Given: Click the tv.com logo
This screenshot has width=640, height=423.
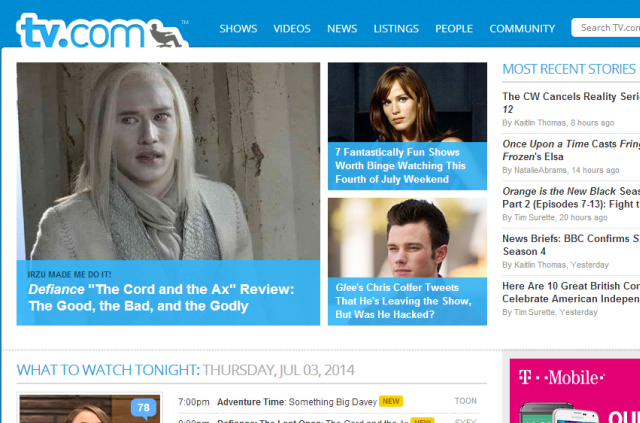Looking at the screenshot, I should pos(102,31).
